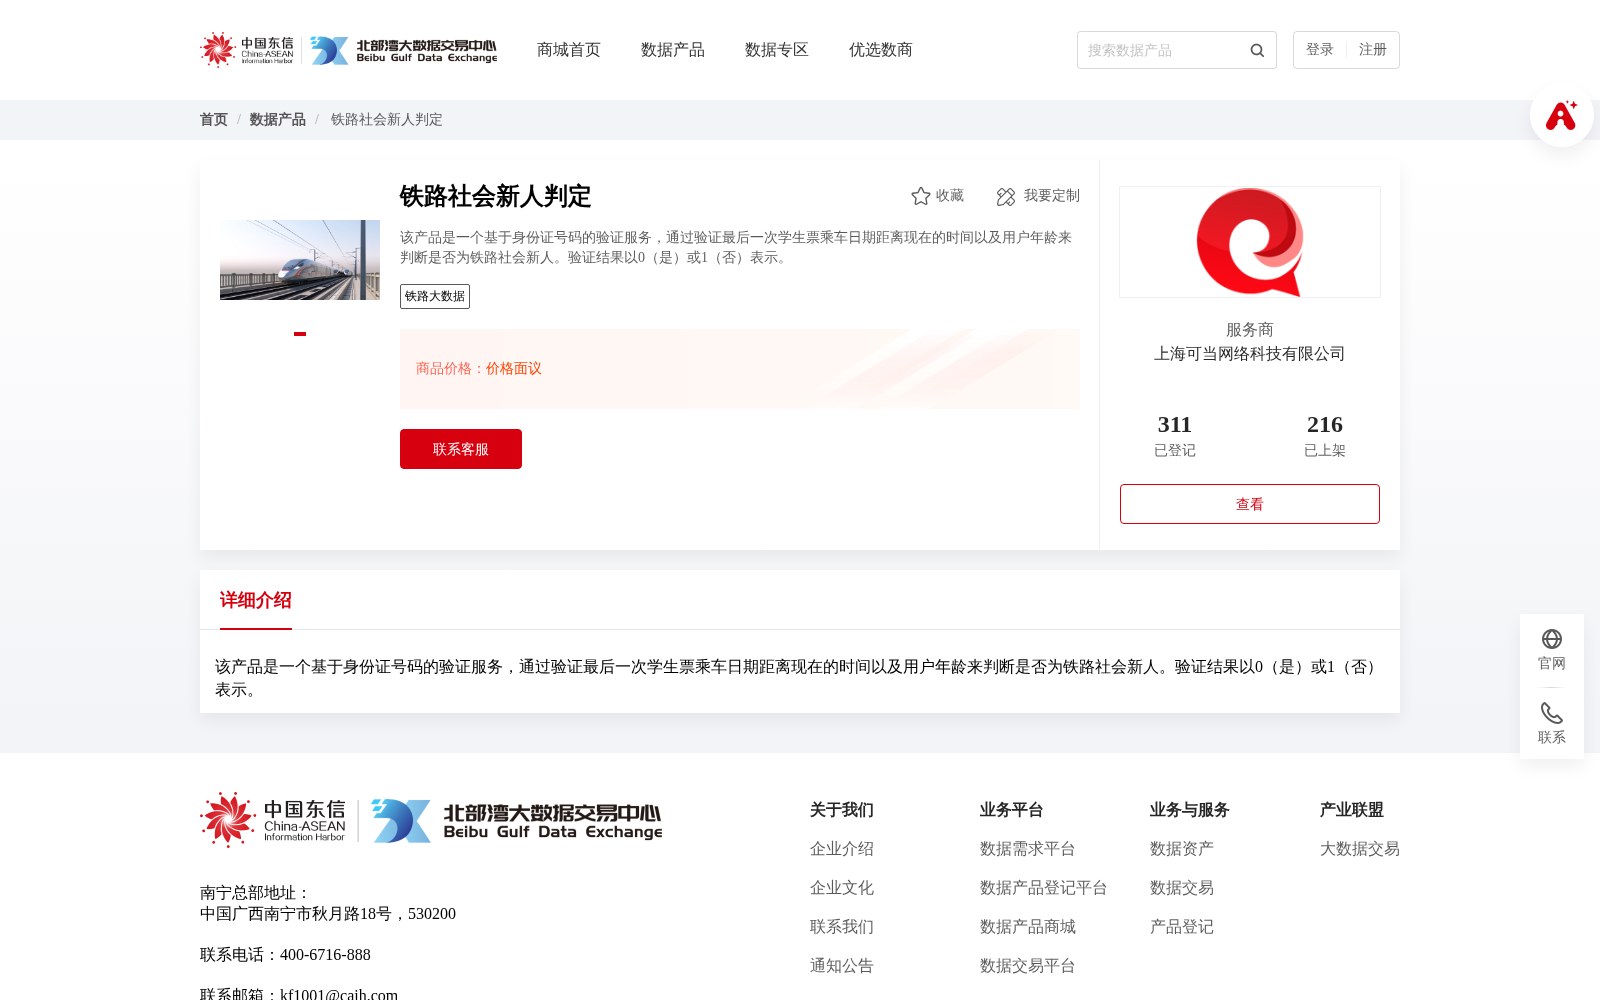The image size is (1600, 1000).
Task: Click the footer China-ASEAN Information Harbor logo
Action: click(x=273, y=821)
